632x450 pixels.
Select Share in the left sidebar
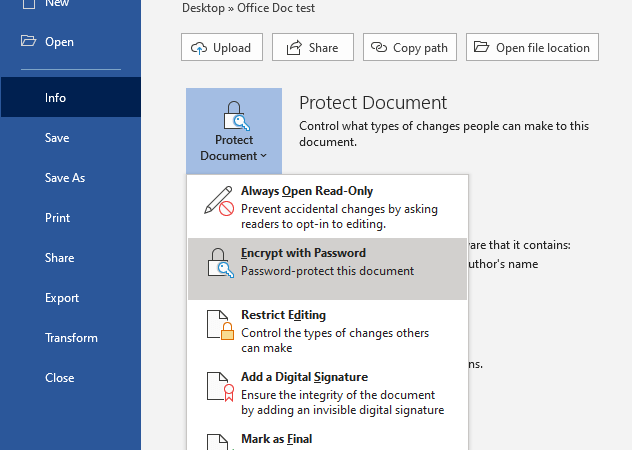click(x=71, y=258)
